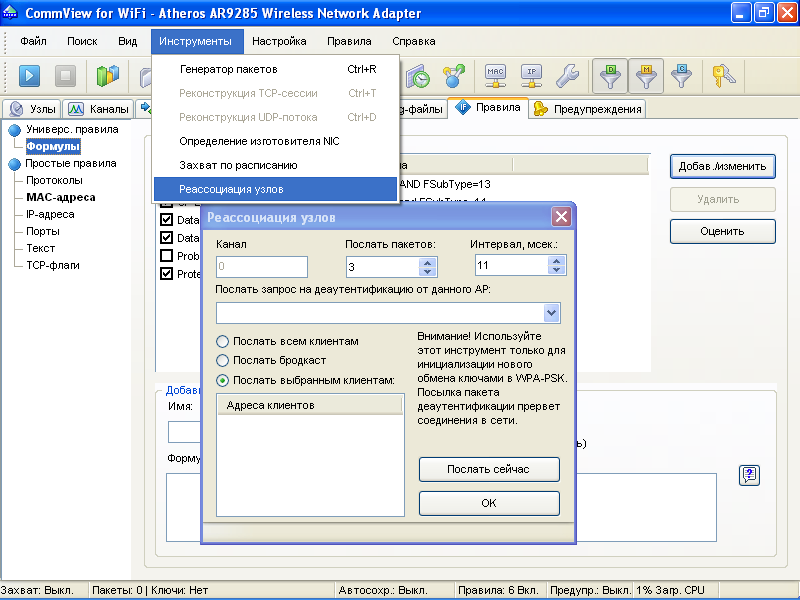Viewport: 800px width, 600px height.
Task: Select Захват по расписанию menu entry
Action: tap(276, 165)
